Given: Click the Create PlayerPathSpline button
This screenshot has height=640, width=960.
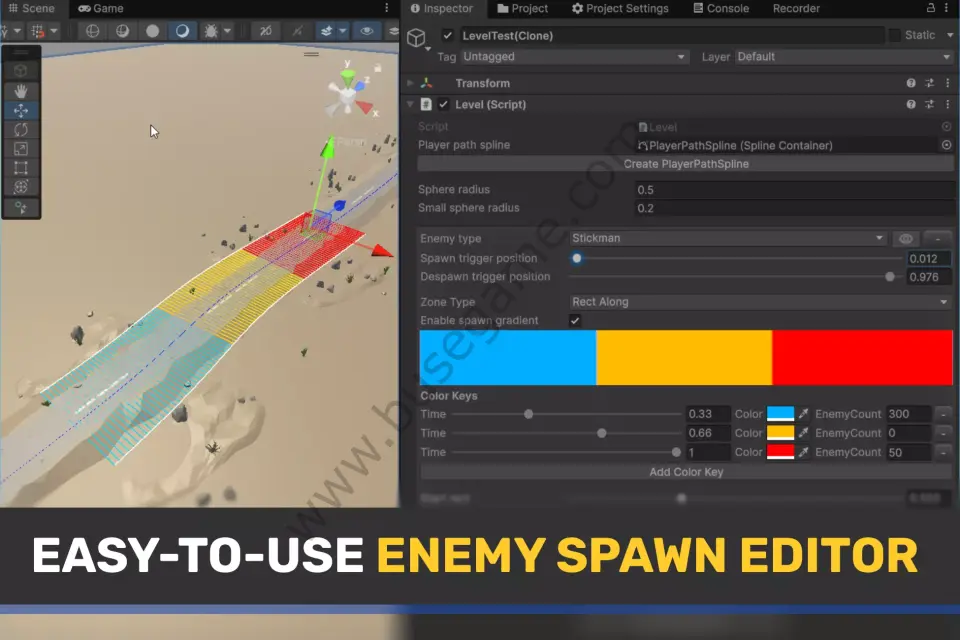Looking at the screenshot, I should (685, 164).
